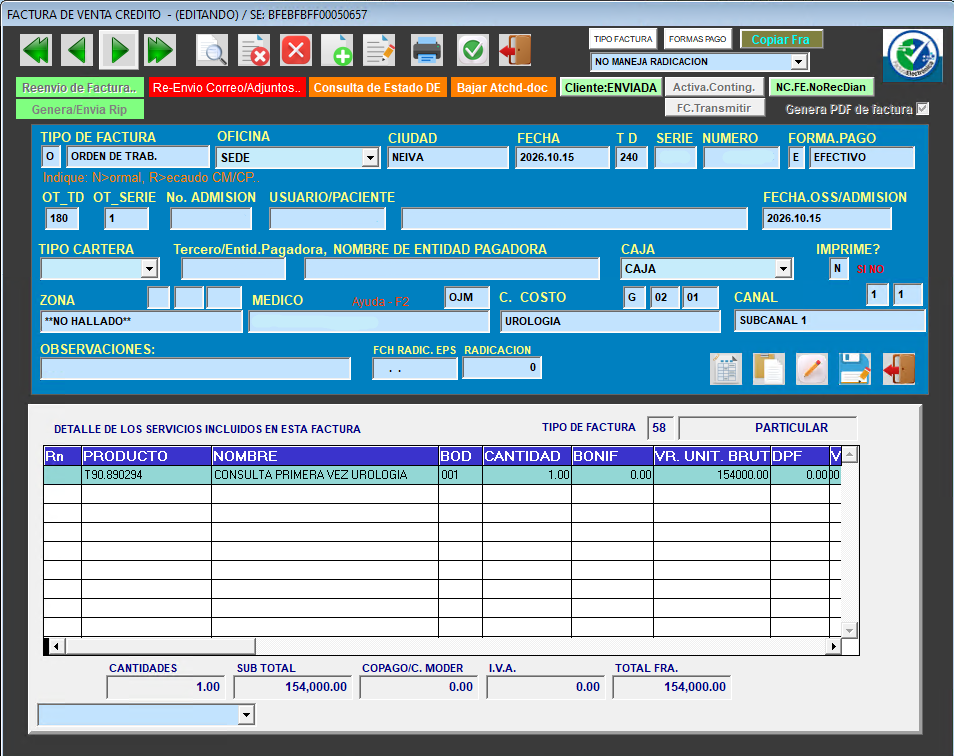Image resolution: width=954 pixels, height=756 pixels.
Task: Click Re-Envio Correo/Adjuntos red button
Action: 226,88
